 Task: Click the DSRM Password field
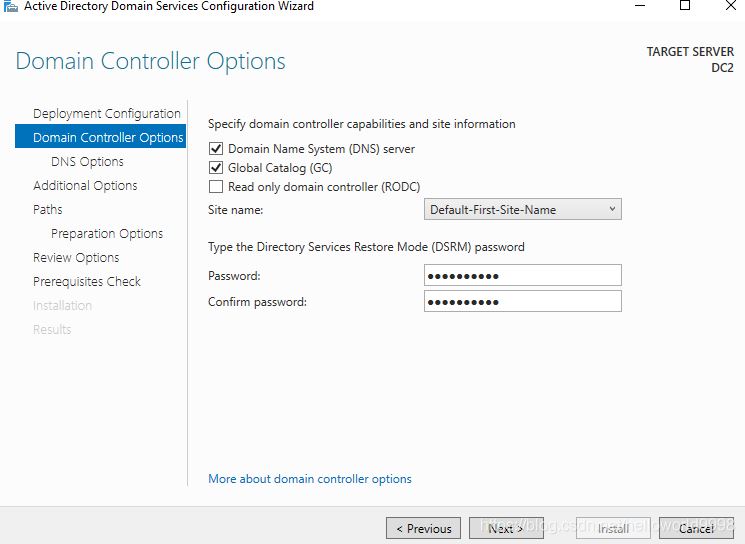[523, 276]
